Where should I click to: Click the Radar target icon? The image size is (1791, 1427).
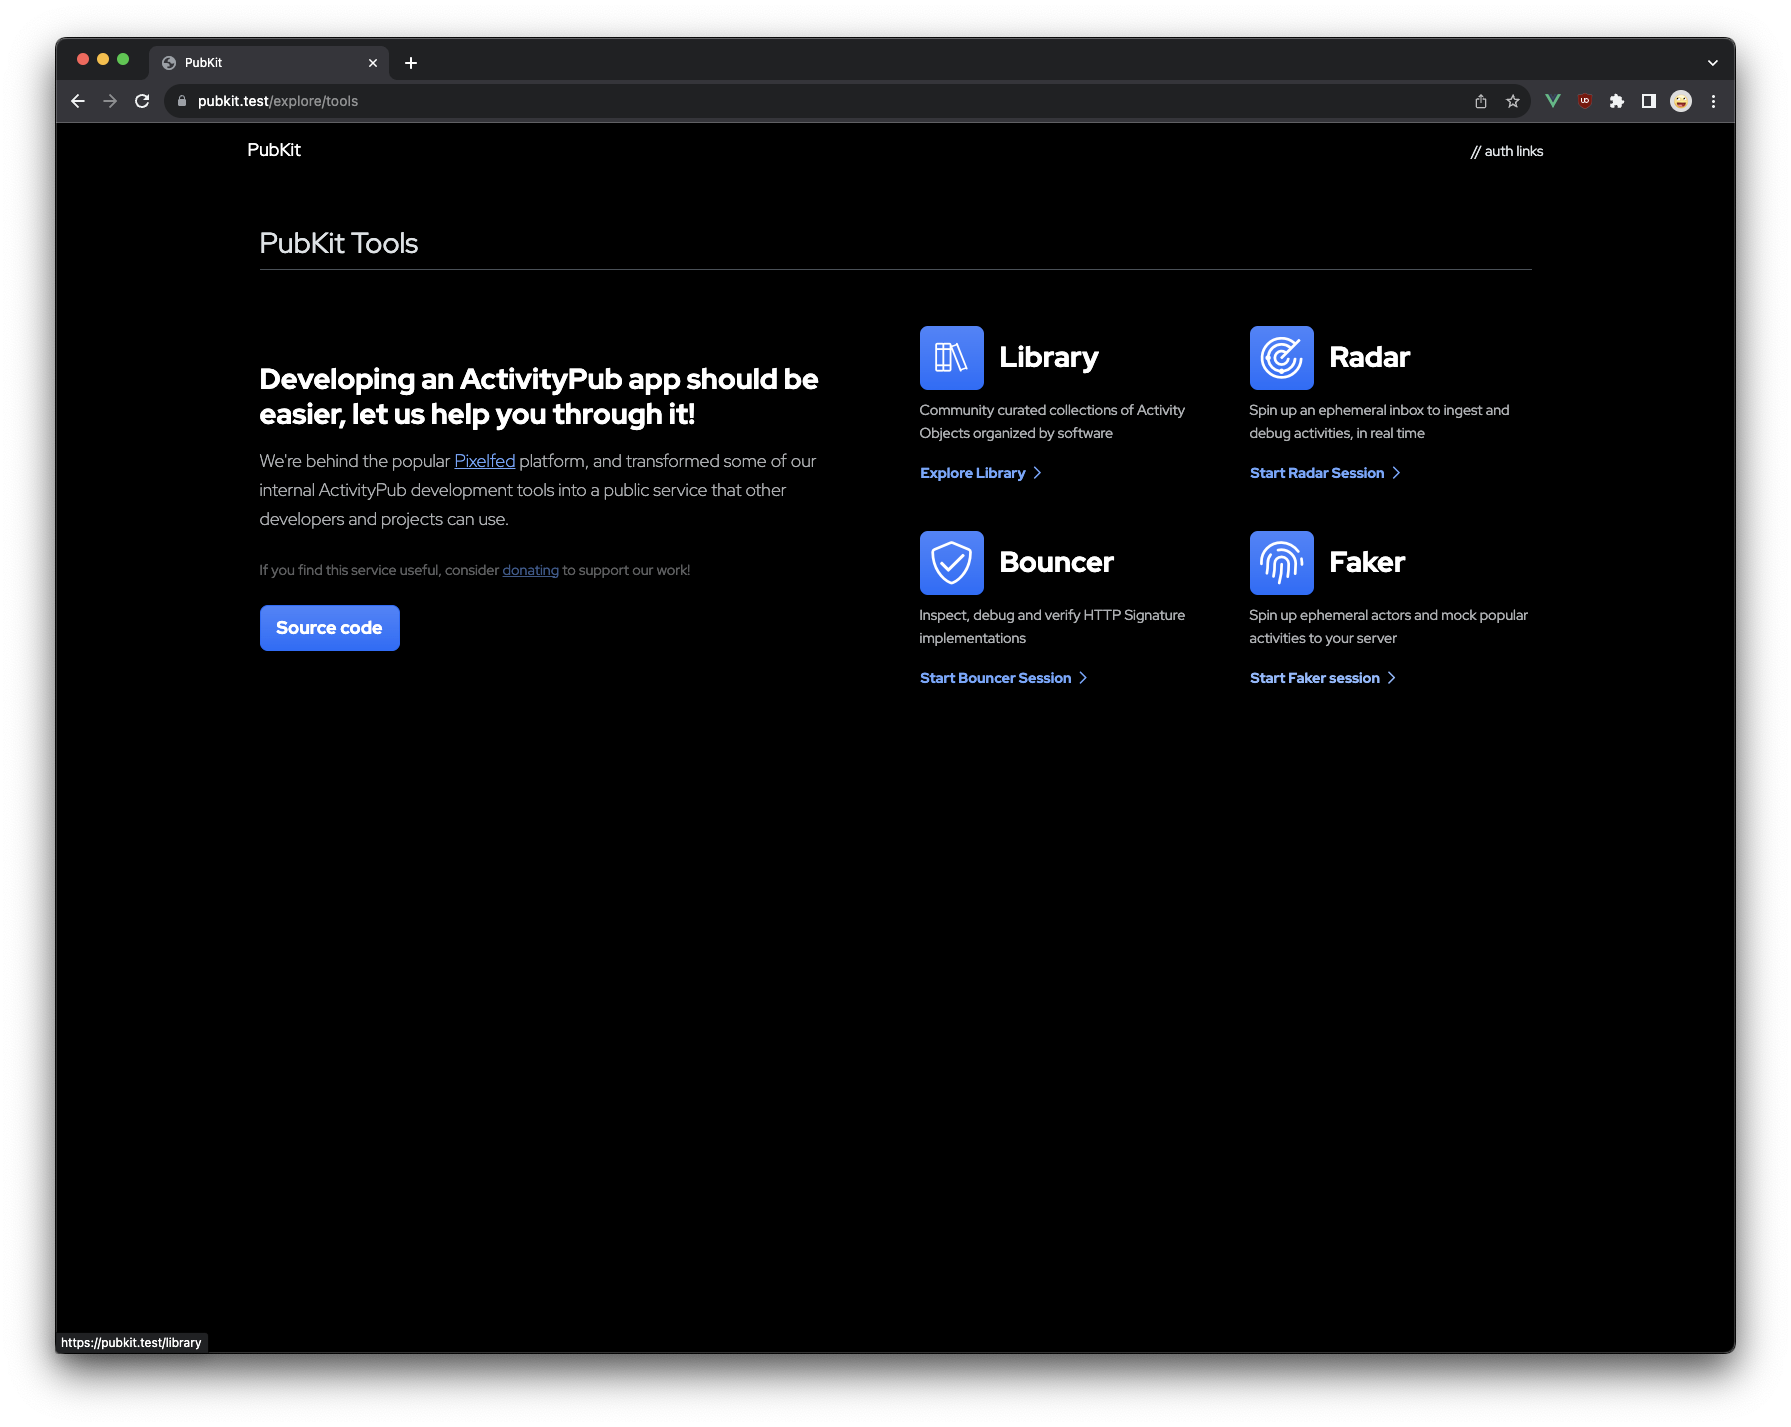pos(1281,358)
